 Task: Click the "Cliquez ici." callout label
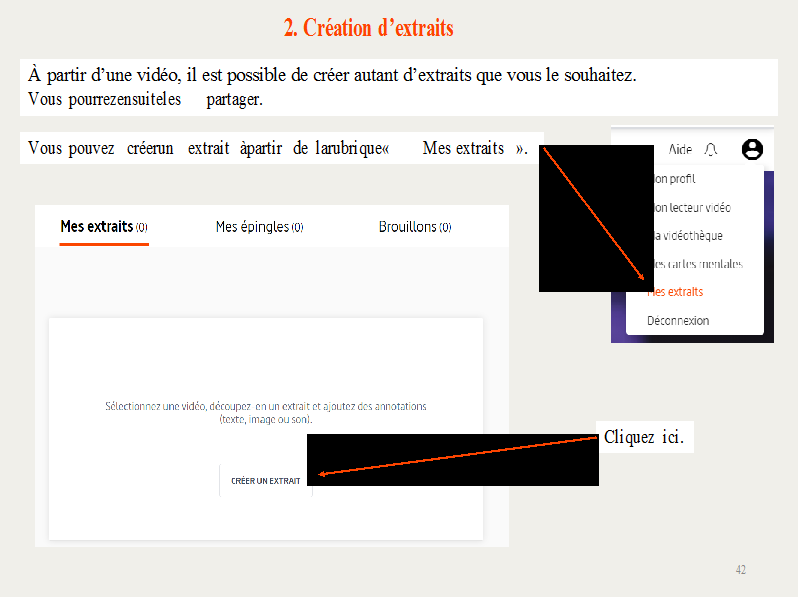pos(644,438)
